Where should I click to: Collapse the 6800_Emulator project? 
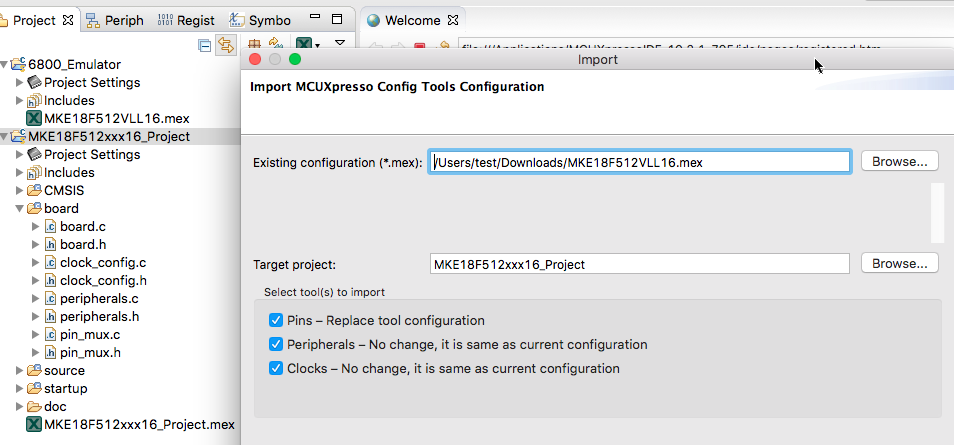(5, 65)
